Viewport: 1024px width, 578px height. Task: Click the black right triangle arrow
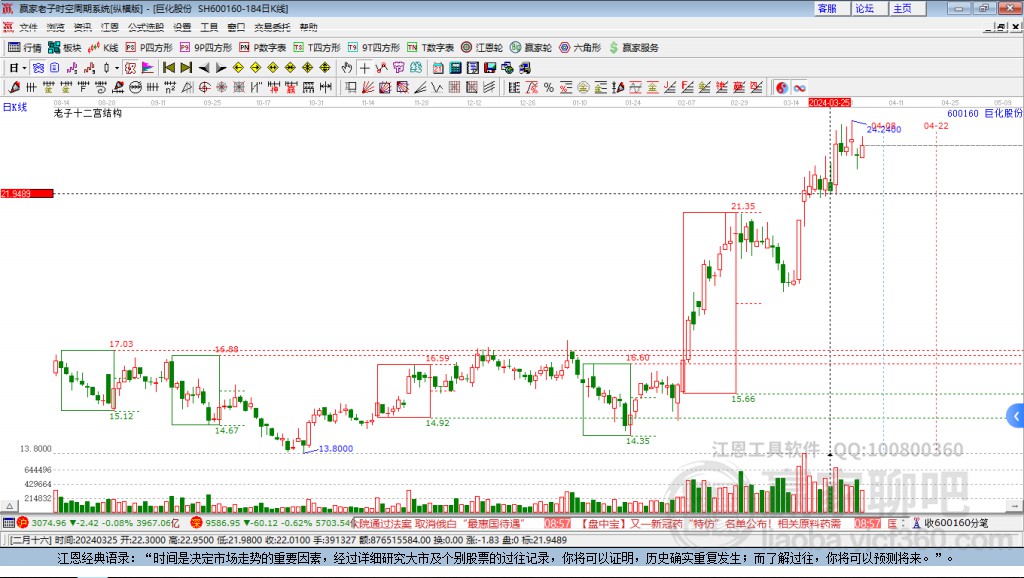pyautogui.click(x=221, y=68)
